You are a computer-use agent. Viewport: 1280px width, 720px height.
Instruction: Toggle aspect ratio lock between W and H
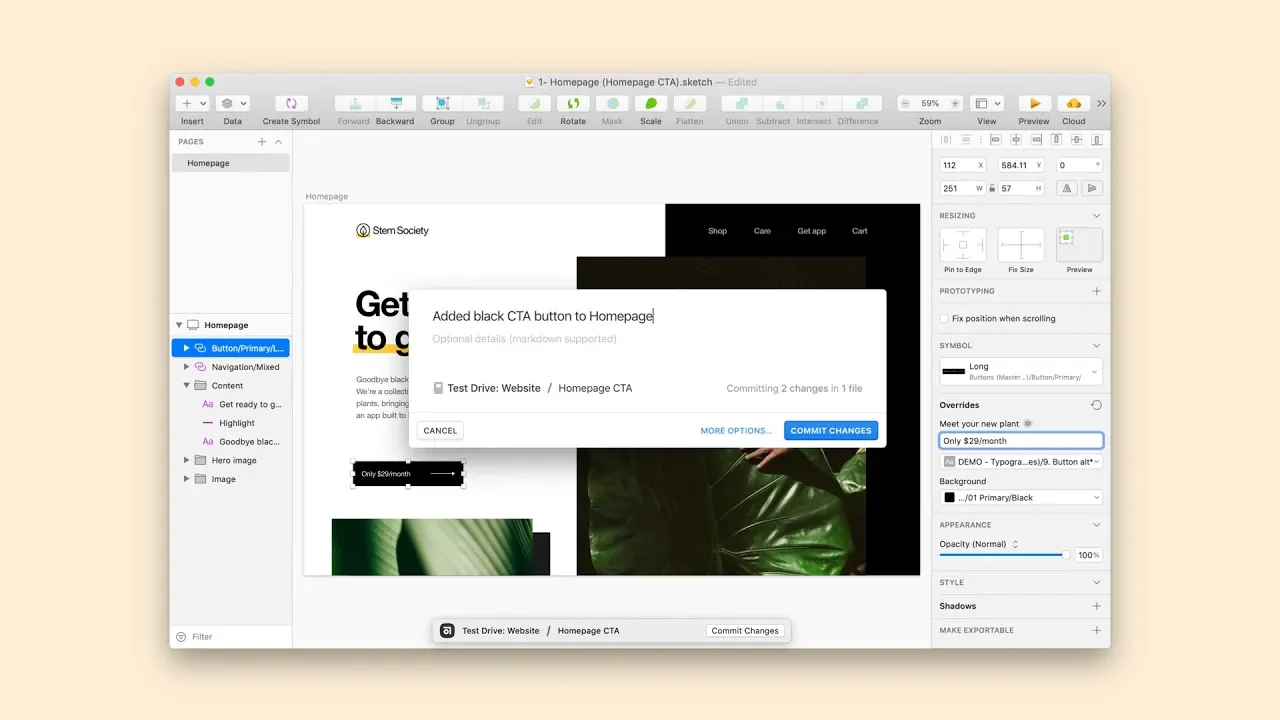click(992, 188)
